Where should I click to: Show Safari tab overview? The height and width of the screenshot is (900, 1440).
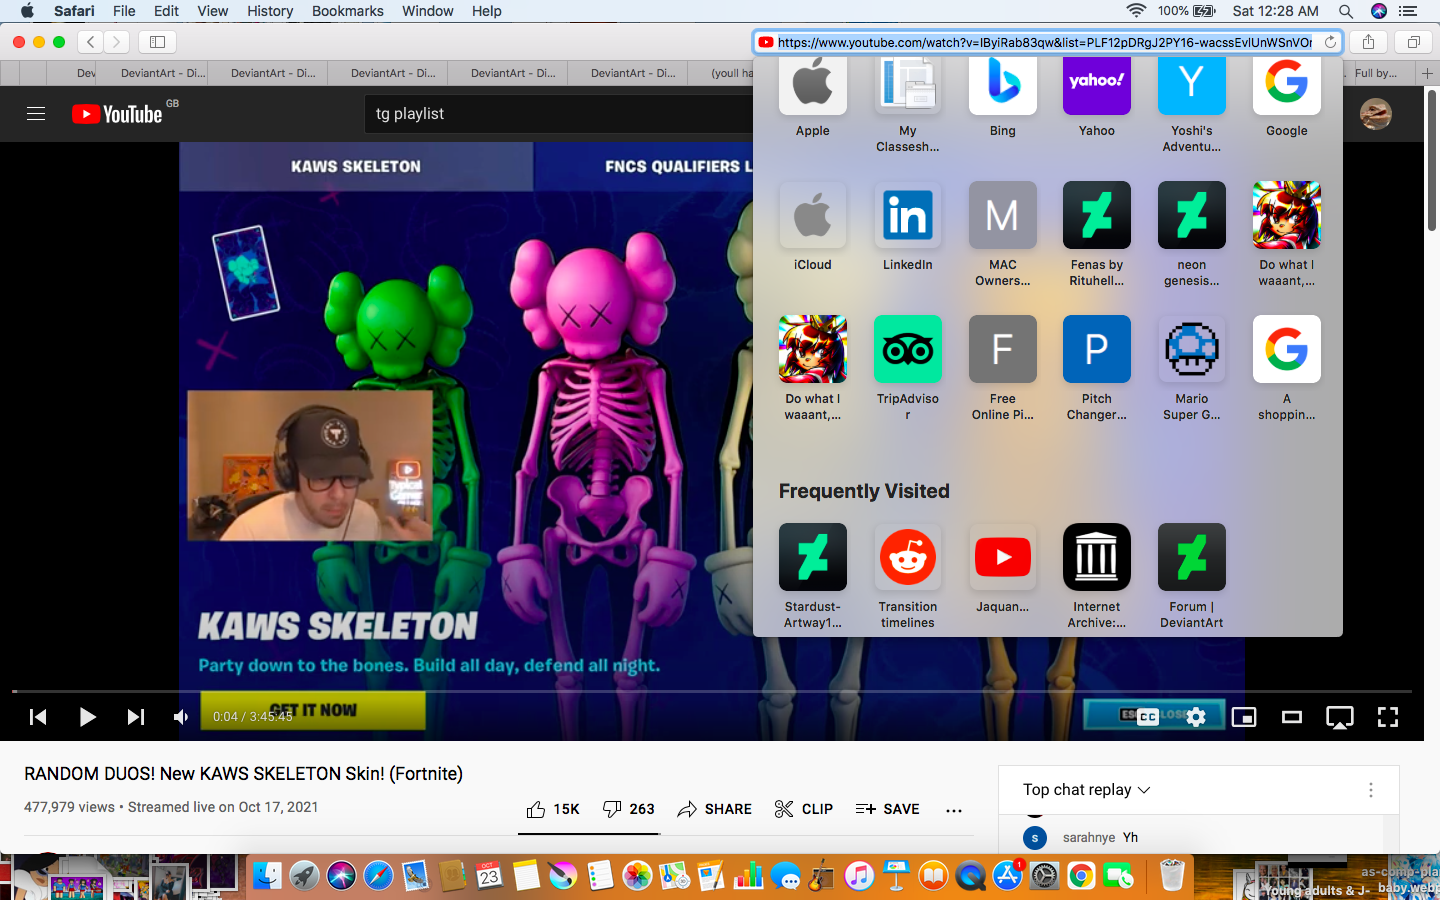(1414, 42)
